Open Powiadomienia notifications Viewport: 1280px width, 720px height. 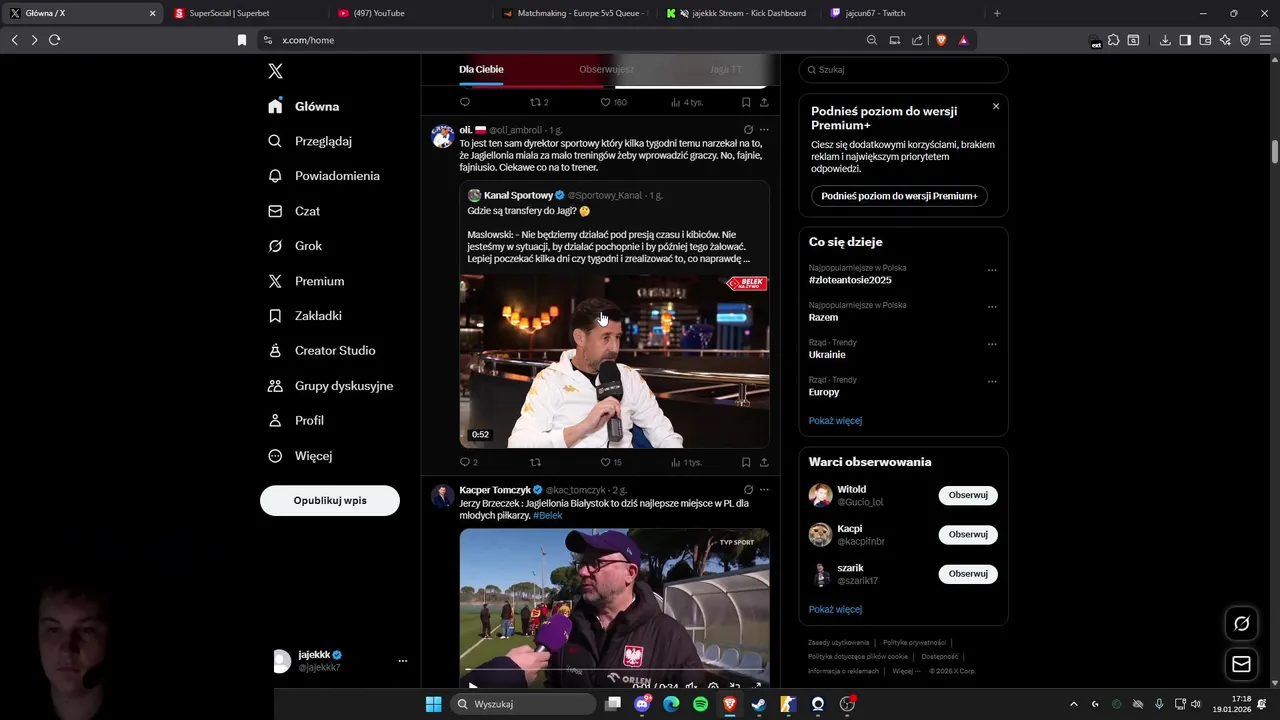(324, 176)
